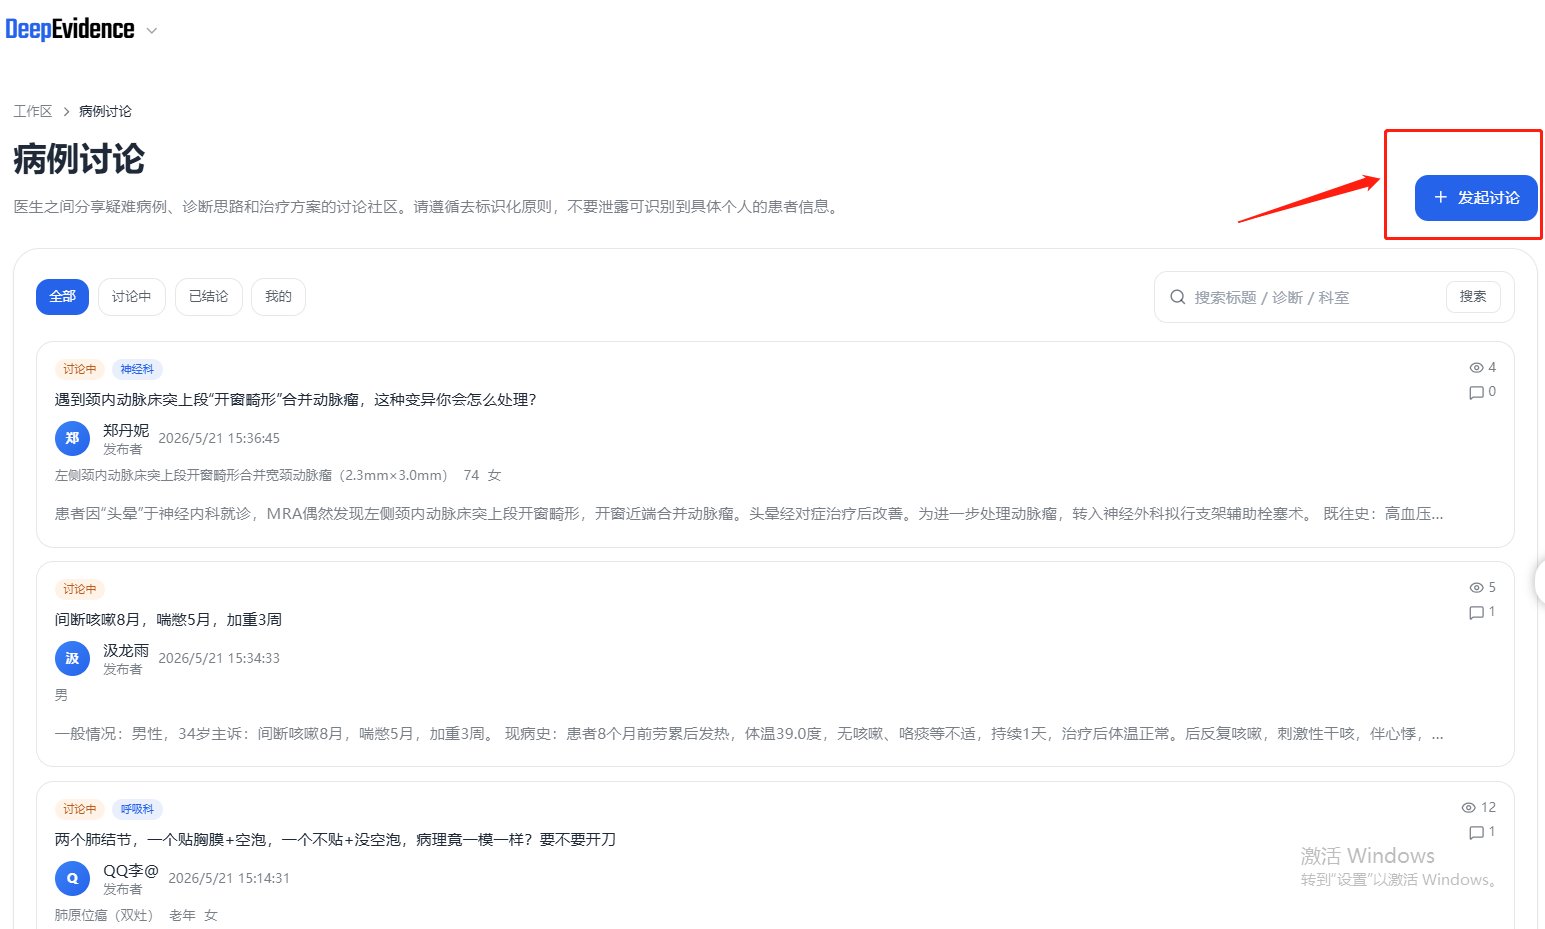Image resolution: width=1545 pixels, height=929 pixels.
Task: Click the 神经科 department tag
Action: (x=137, y=369)
